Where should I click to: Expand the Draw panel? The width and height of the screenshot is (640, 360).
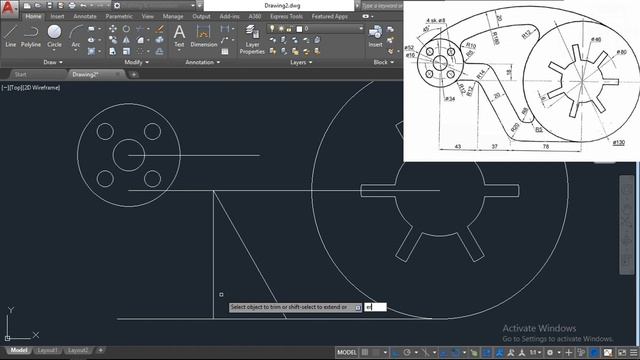(x=53, y=62)
